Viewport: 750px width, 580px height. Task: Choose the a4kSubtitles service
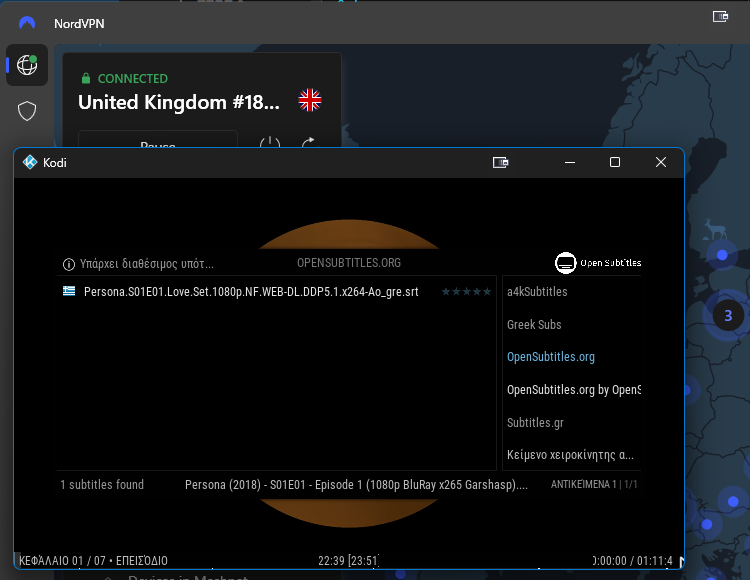click(x=537, y=292)
